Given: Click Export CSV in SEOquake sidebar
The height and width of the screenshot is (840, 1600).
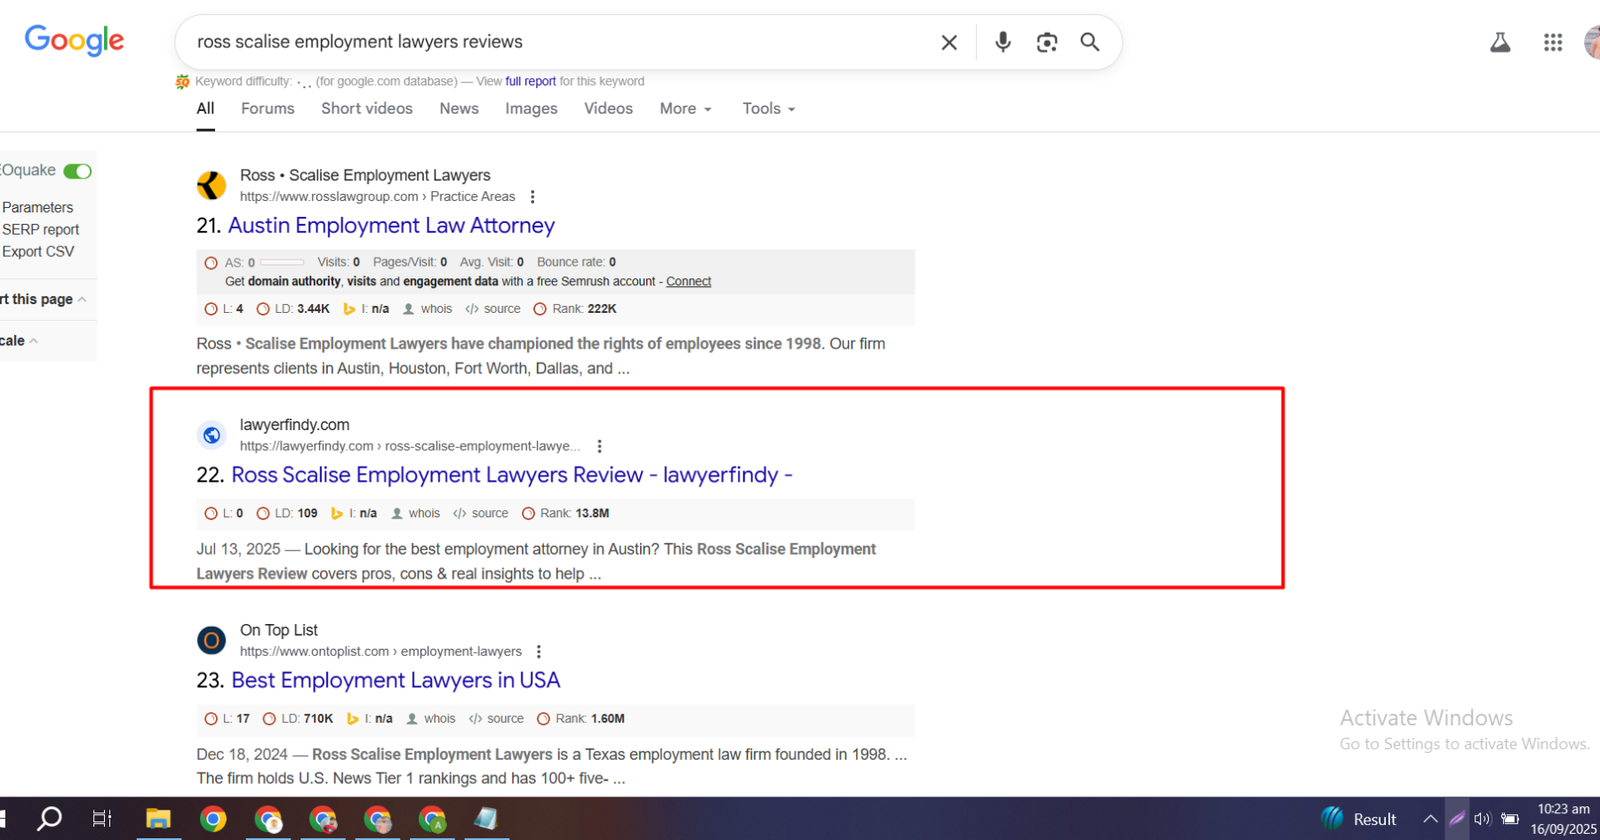Looking at the screenshot, I should [x=38, y=251].
